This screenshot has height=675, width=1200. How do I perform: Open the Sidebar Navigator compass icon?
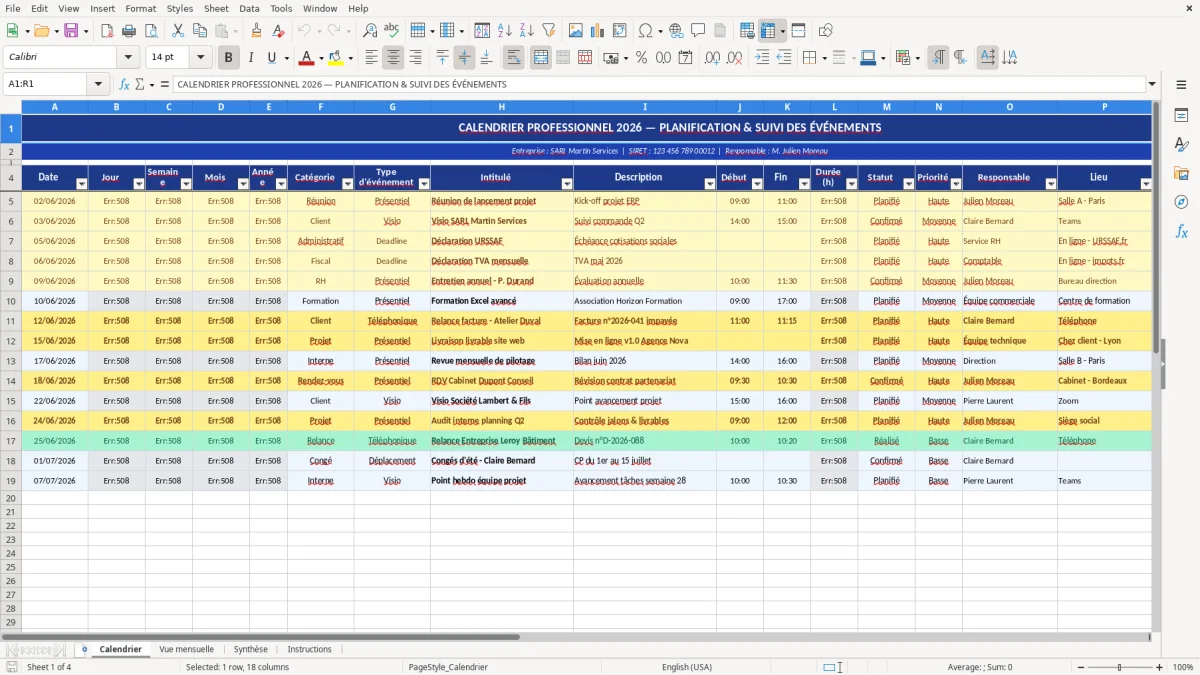pyautogui.click(x=1181, y=202)
